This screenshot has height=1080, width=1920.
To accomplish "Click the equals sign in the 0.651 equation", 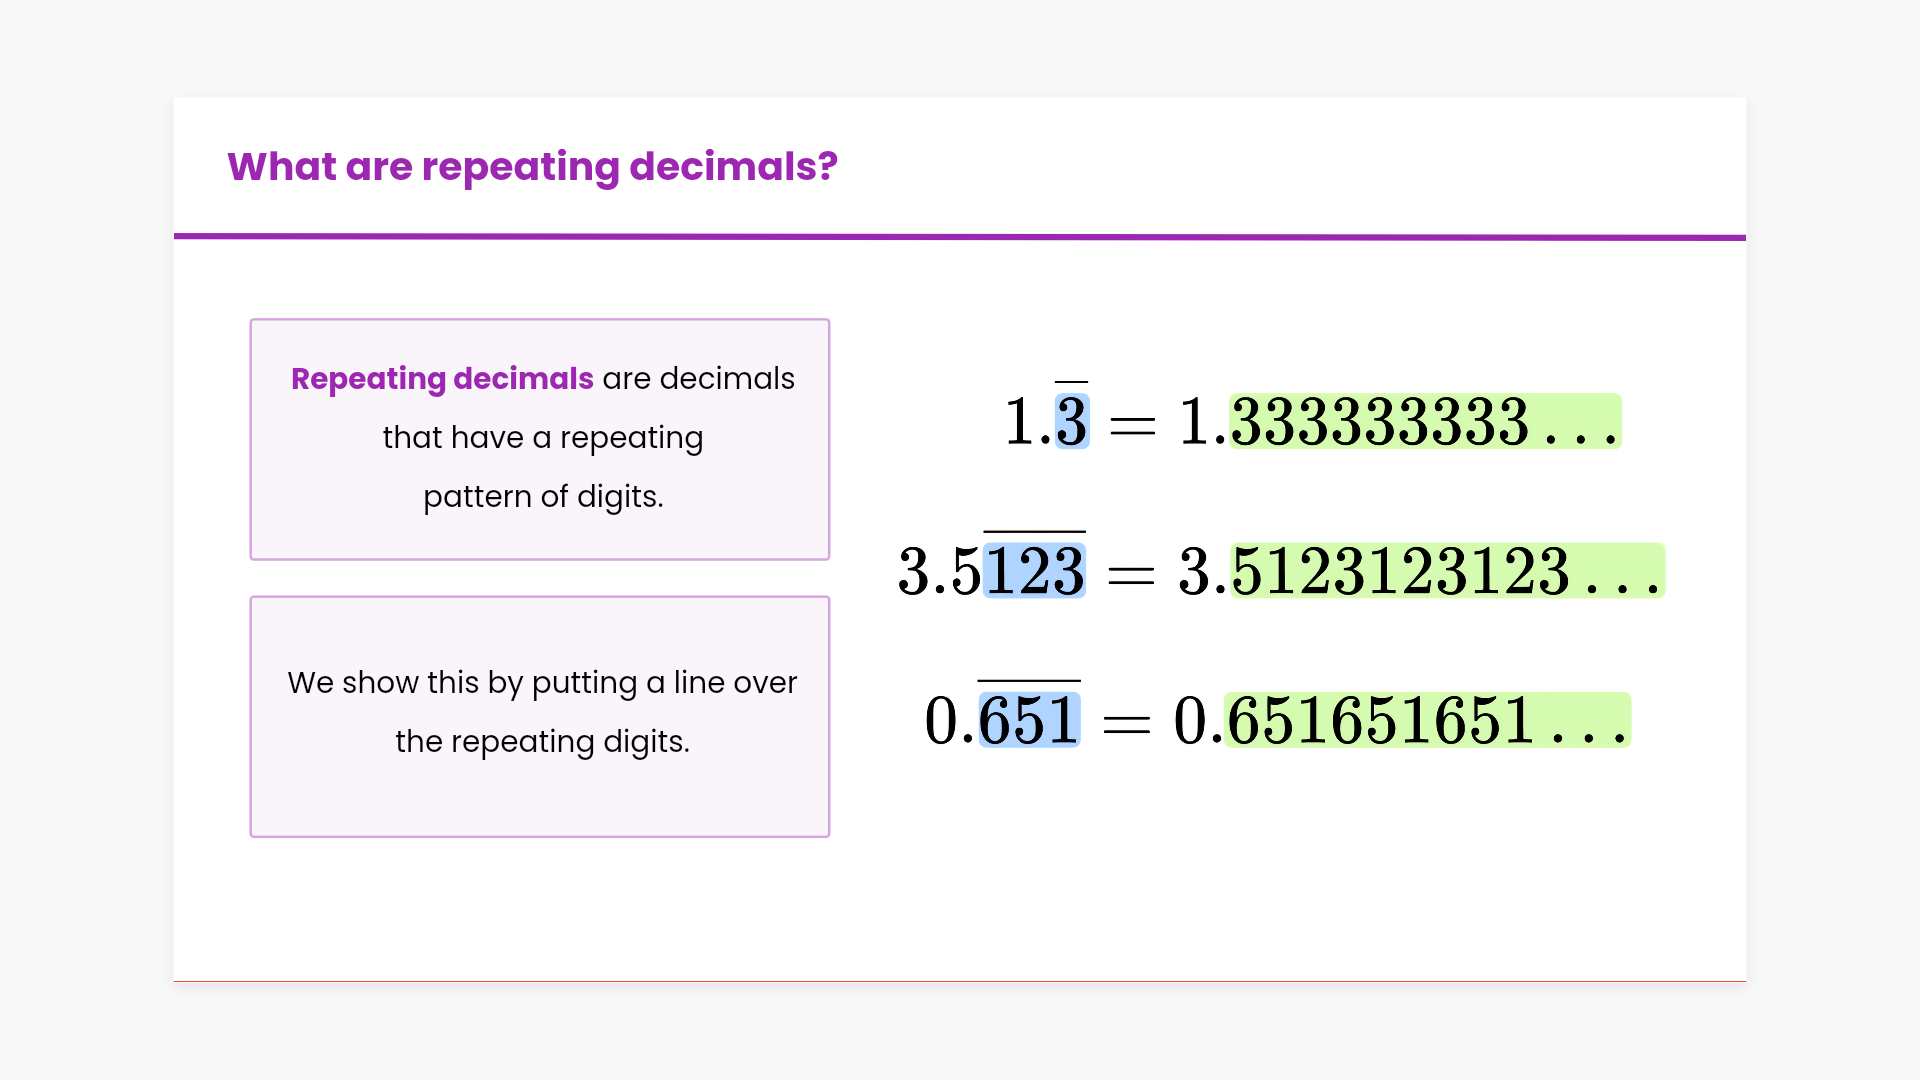I will (x=1126, y=725).
